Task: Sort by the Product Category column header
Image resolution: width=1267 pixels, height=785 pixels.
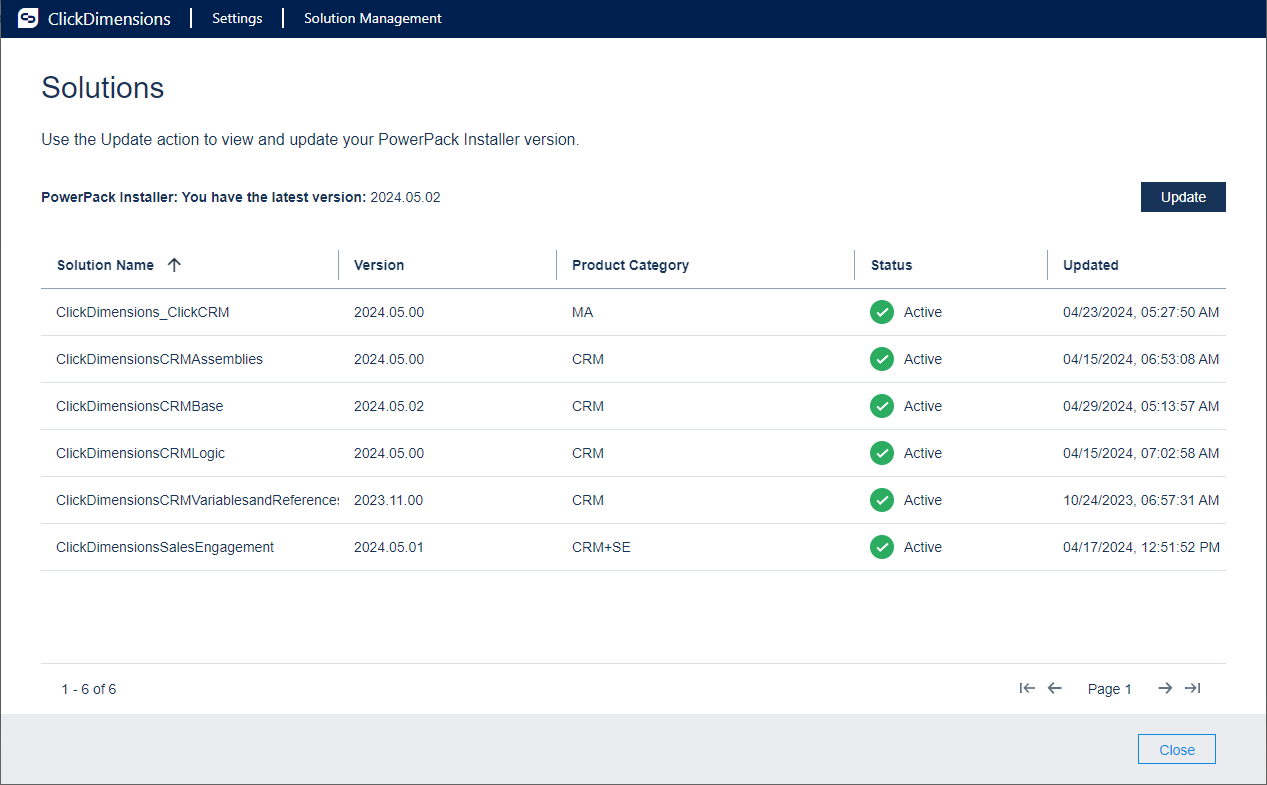Action: click(630, 265)
